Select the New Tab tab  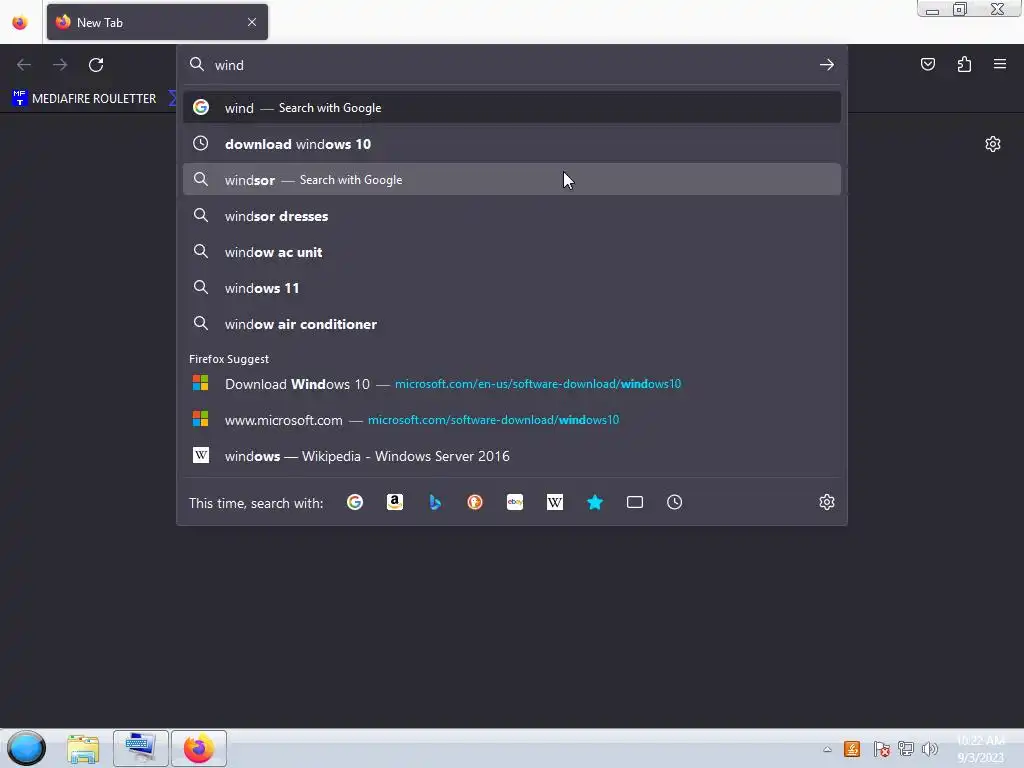pyautogui.click(x=157, y=22)
